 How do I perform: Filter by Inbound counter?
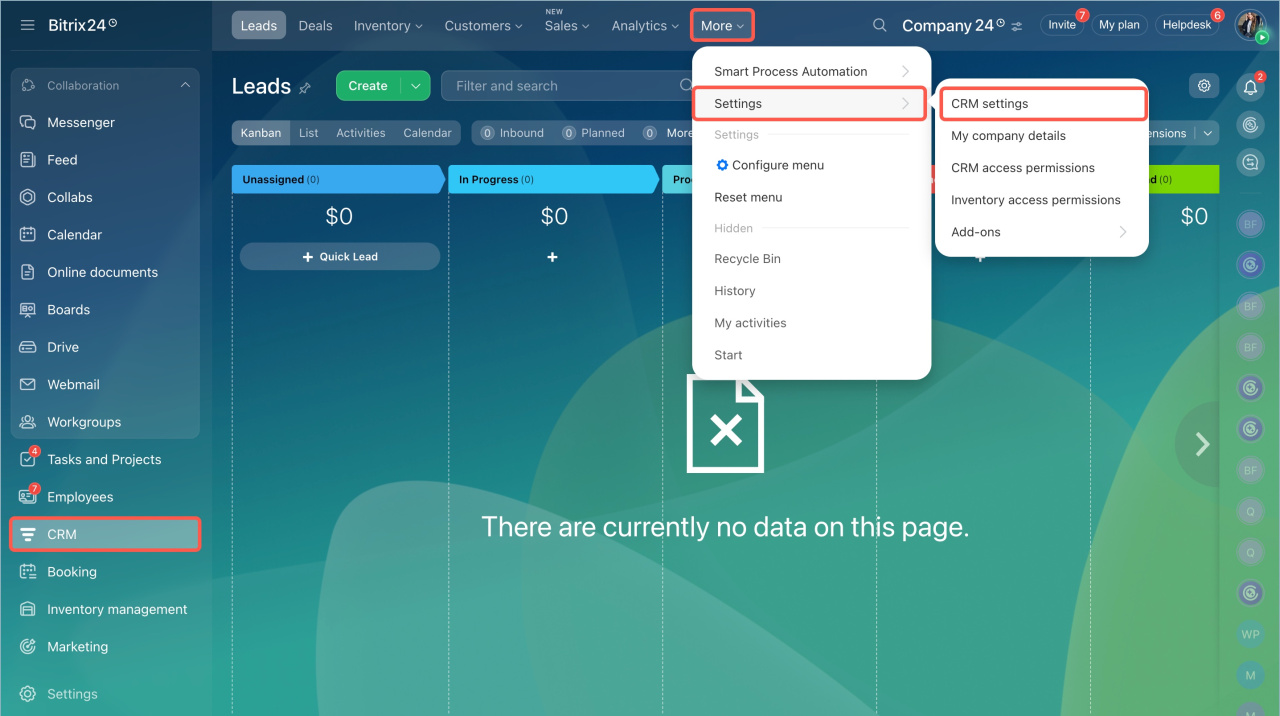click(x=512, y=133)
